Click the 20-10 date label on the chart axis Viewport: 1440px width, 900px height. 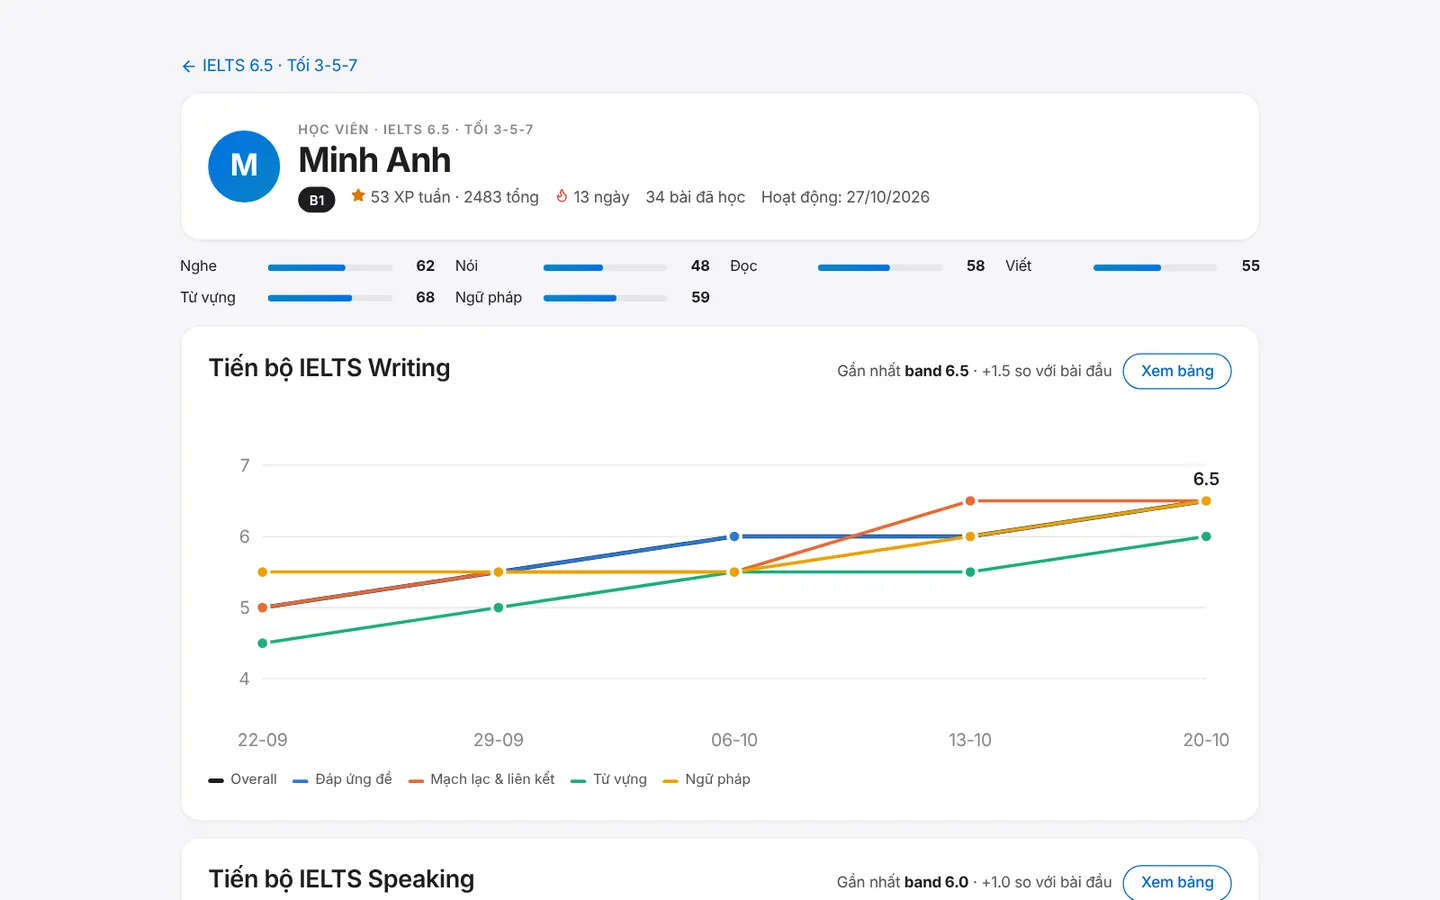[x=1206, y=740]
